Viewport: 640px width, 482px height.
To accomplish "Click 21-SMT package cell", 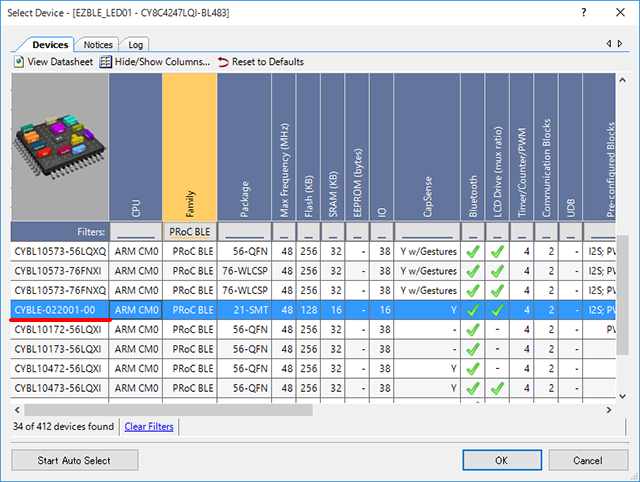I will [x=244, y=310].
